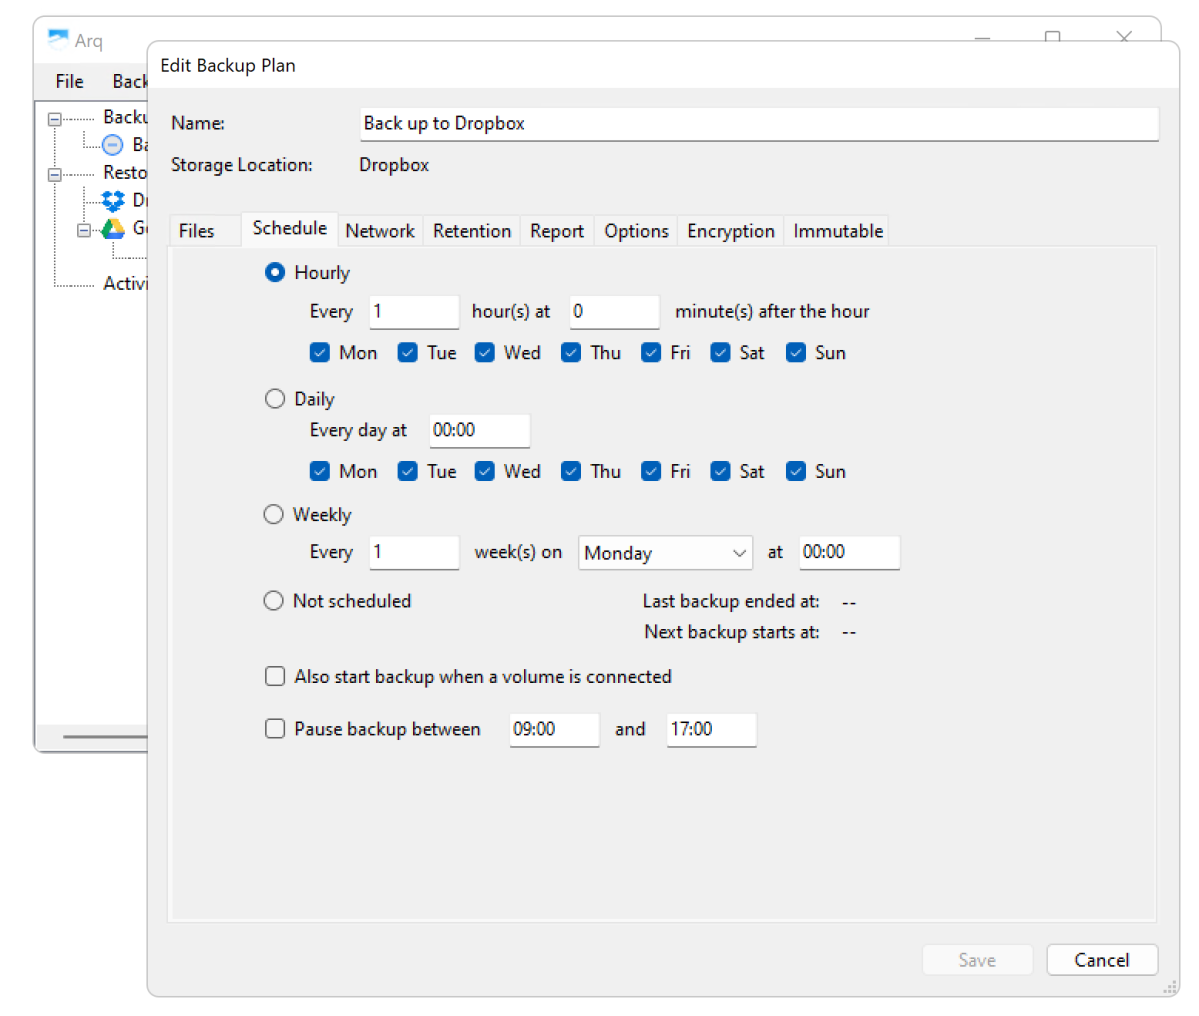Choose the Daily schedule option
Screen dimensions: 1199x1016
(x=275, y=399)
